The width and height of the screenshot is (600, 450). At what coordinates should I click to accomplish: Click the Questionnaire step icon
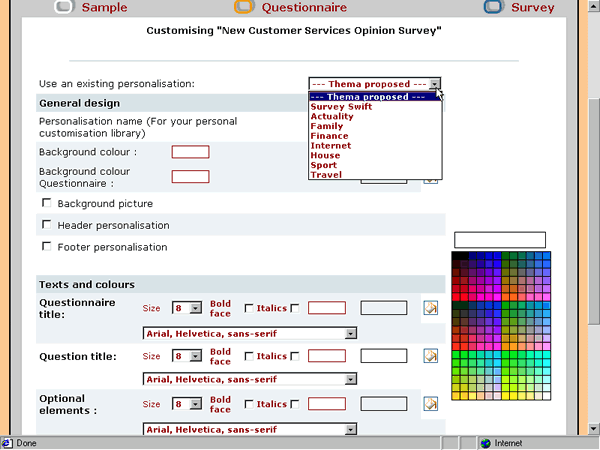tap(244, 7)
